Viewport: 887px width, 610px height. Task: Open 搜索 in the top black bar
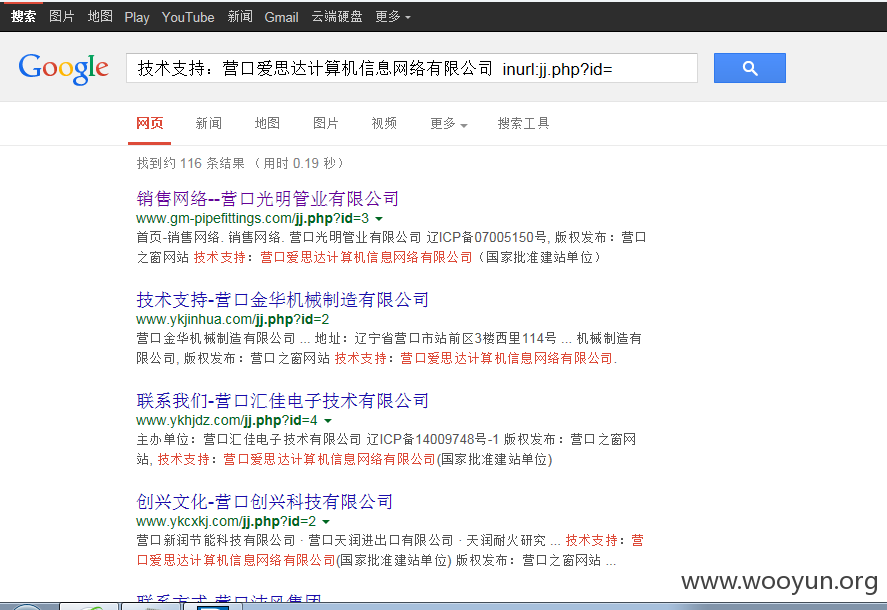tap(23, 17)
